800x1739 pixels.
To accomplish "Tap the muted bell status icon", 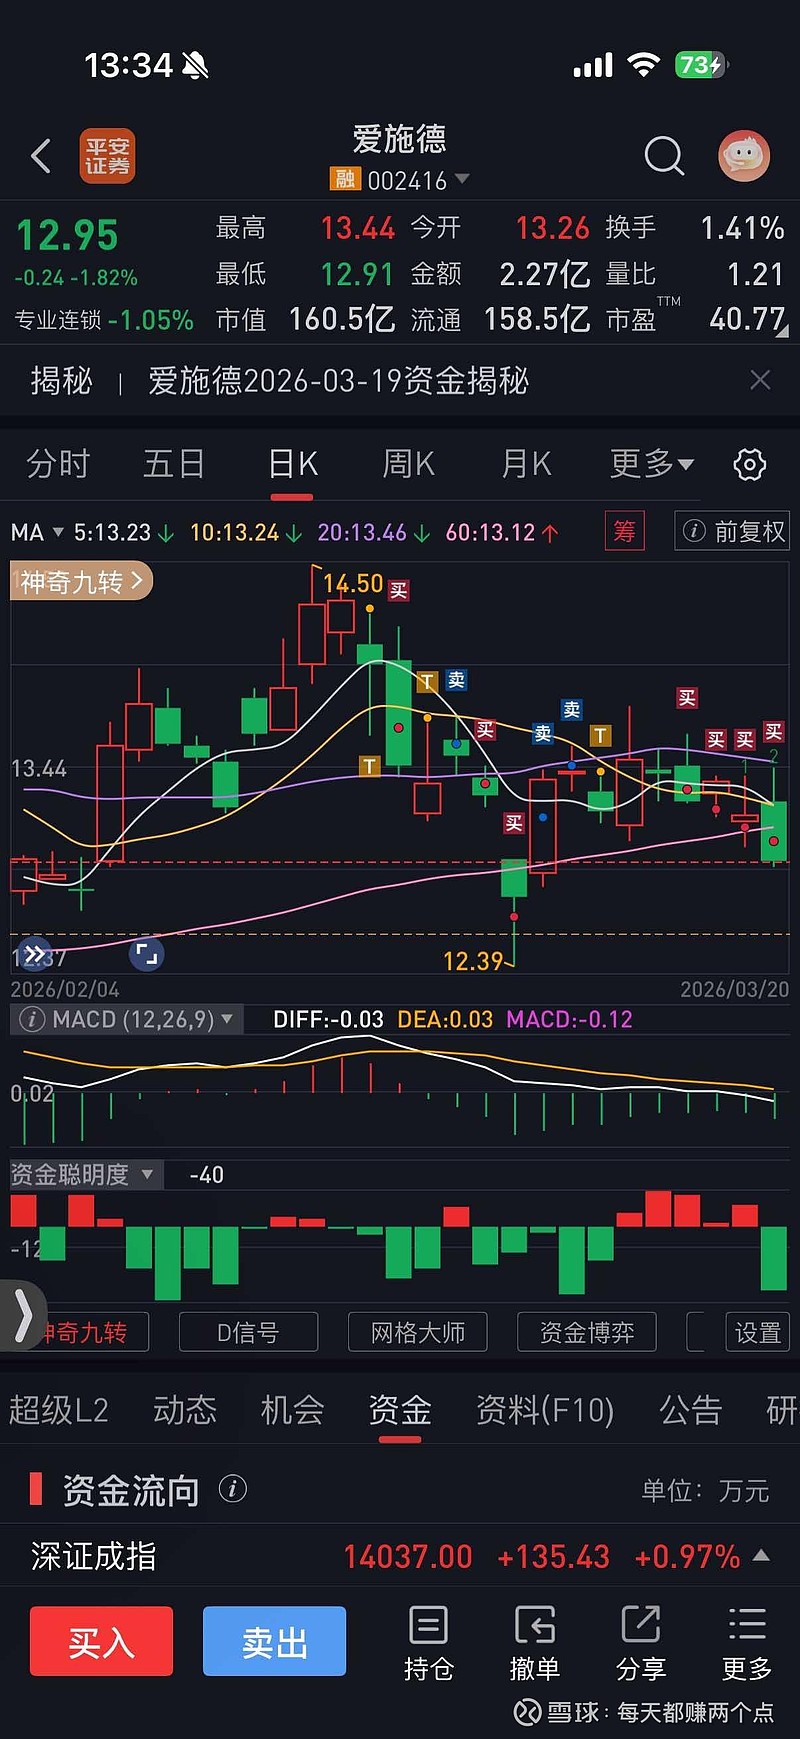I will pyautogui.click(x=196, y=66).
